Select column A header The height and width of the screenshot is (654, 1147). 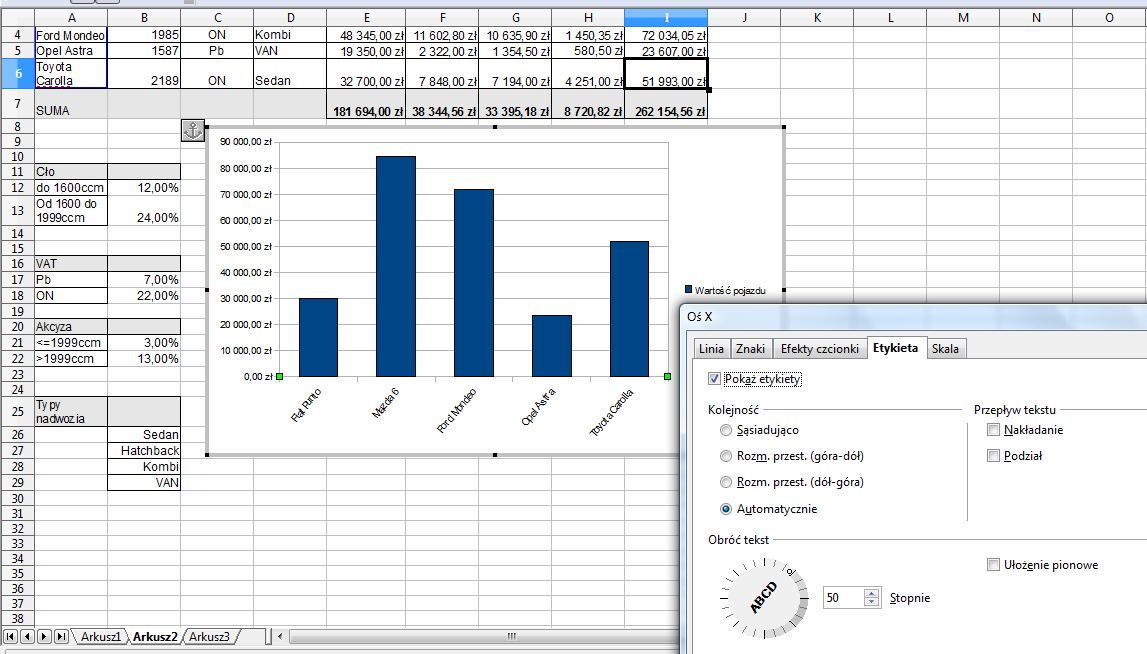click(x=71, y=18)
